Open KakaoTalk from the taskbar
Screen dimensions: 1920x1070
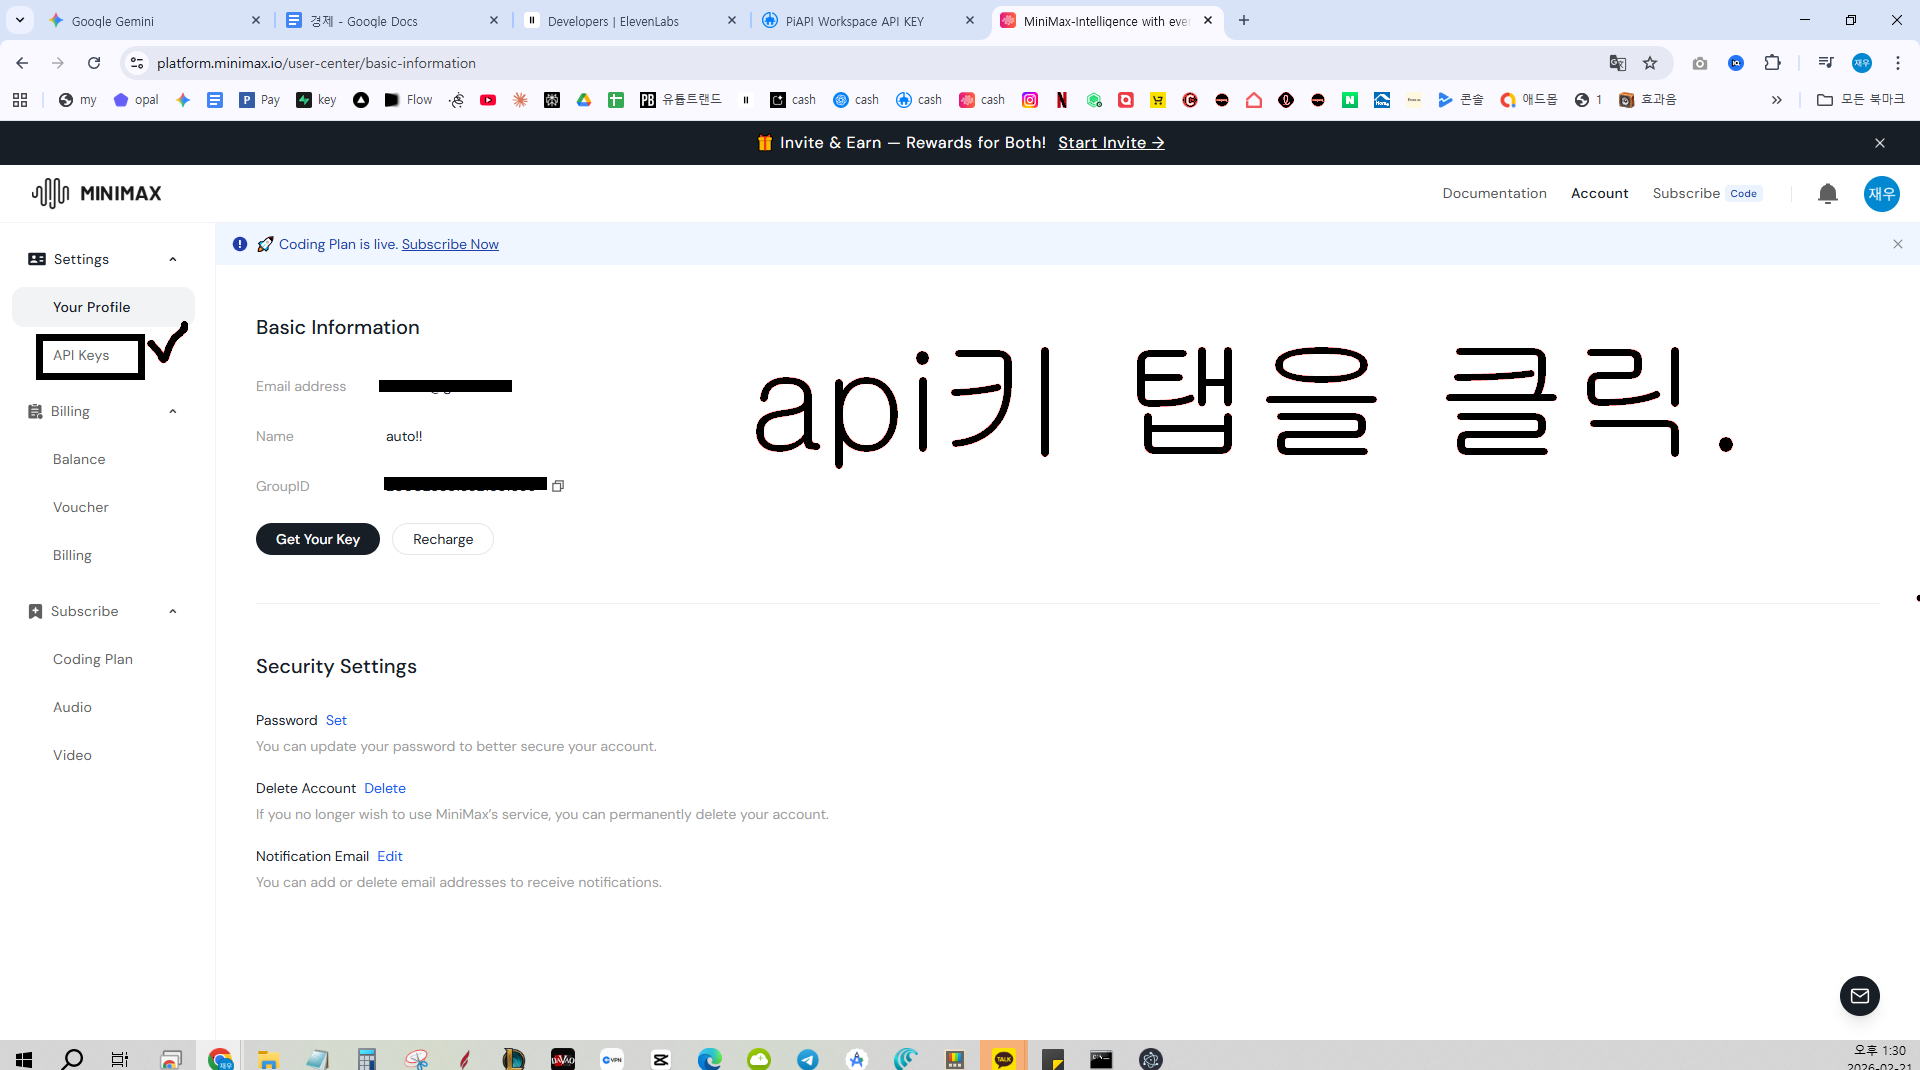(1003, 1059)
